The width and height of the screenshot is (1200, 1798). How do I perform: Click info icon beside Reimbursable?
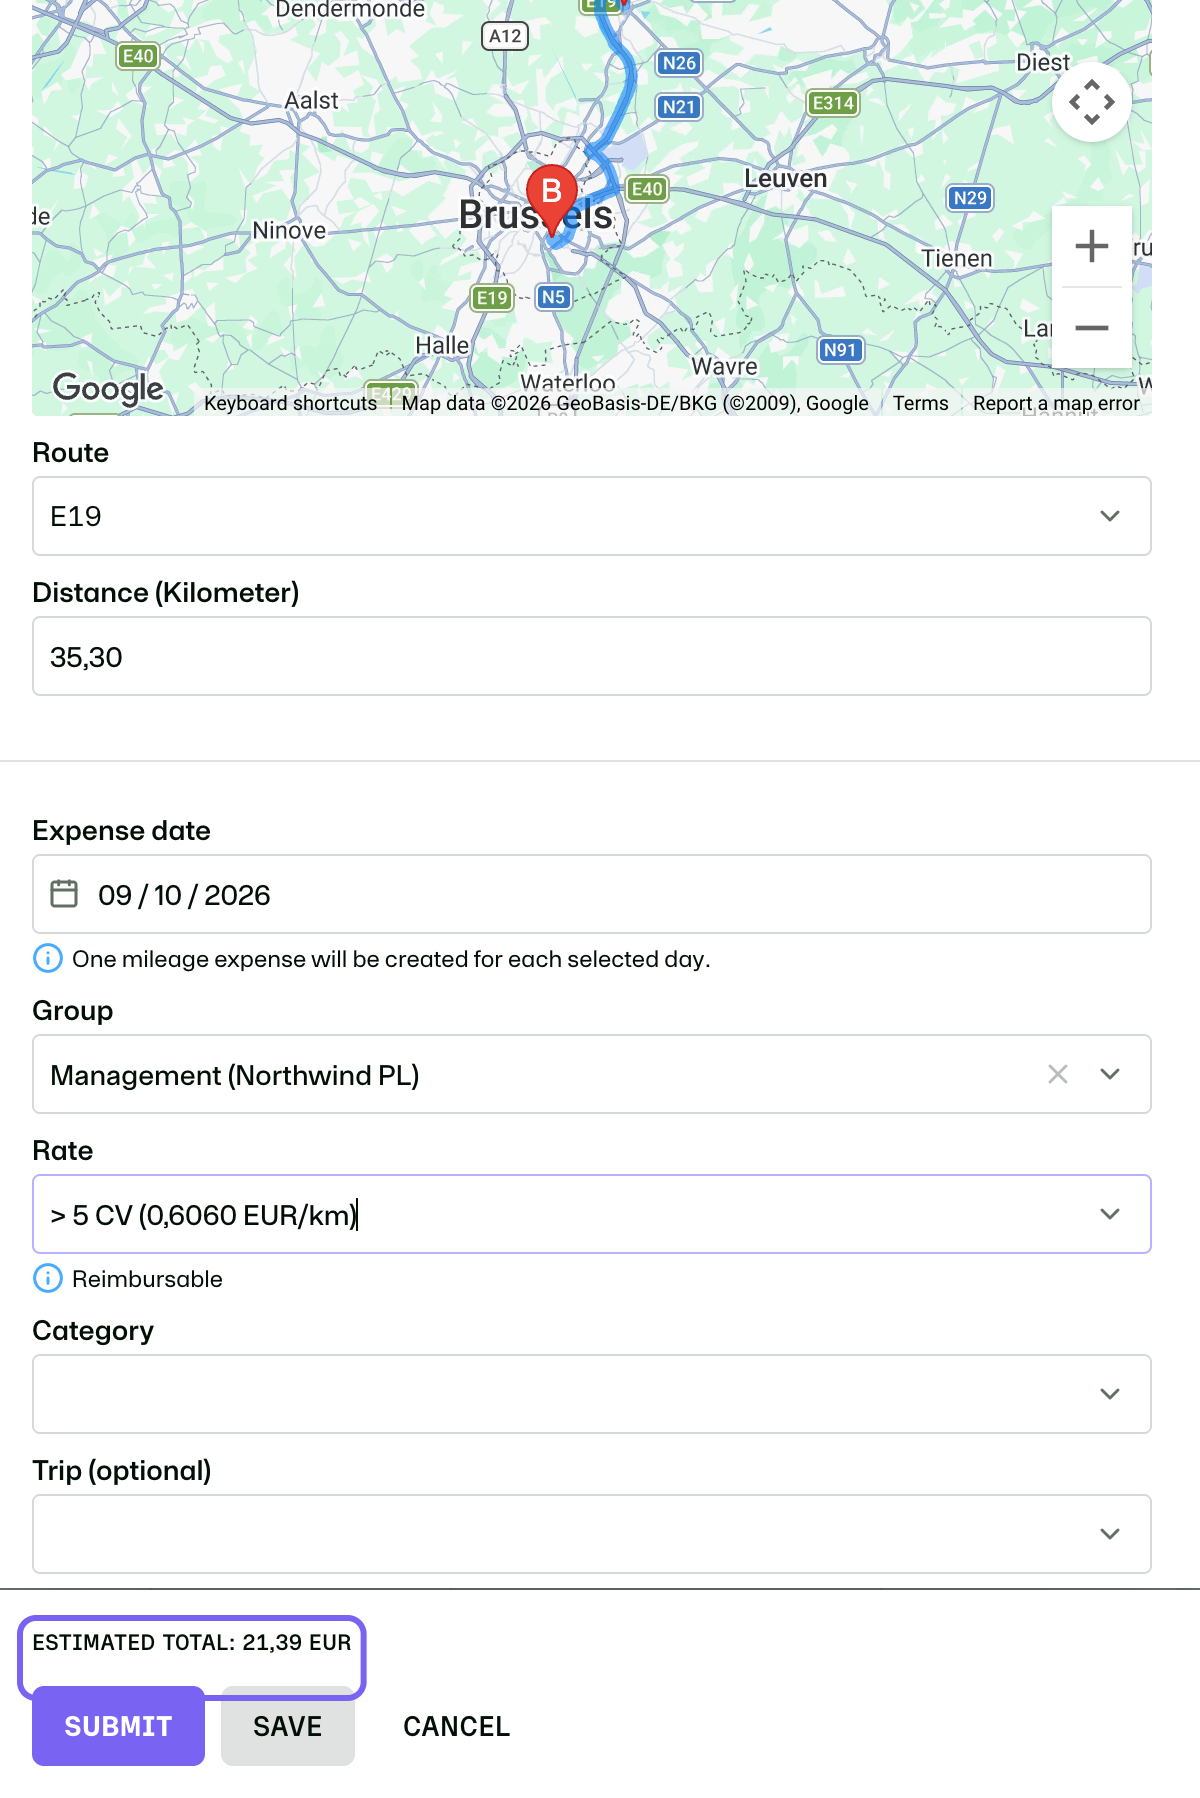48,1278
